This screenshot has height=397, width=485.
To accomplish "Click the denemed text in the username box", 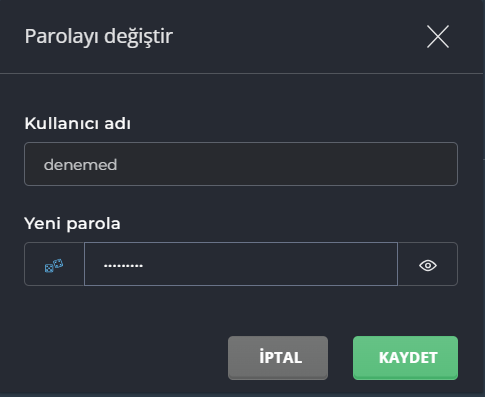I will point(80,165).
